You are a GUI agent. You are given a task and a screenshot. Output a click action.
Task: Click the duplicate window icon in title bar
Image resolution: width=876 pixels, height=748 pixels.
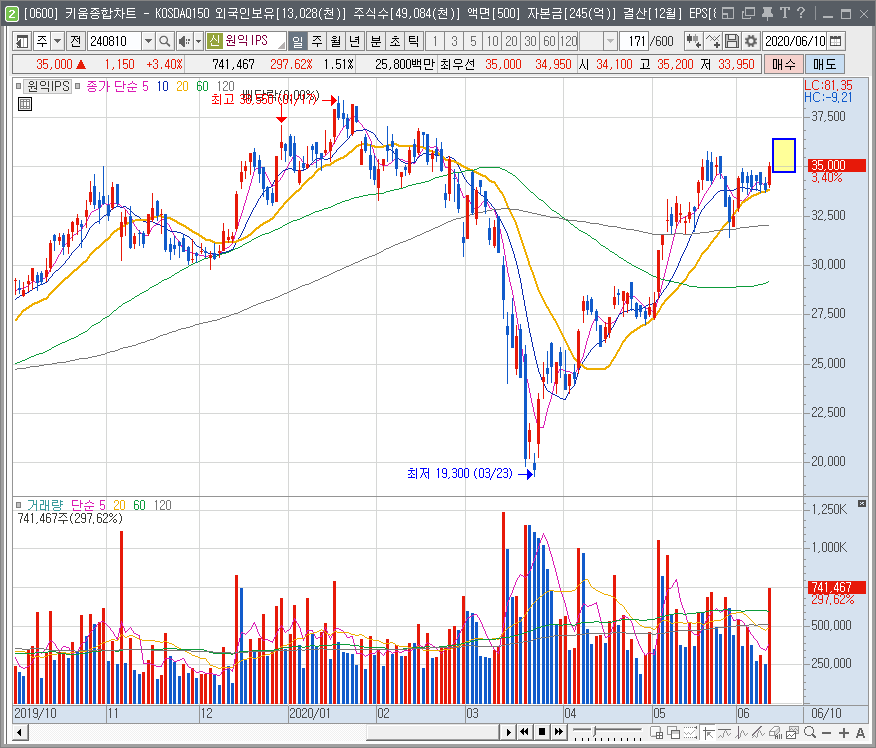point(748,13)
